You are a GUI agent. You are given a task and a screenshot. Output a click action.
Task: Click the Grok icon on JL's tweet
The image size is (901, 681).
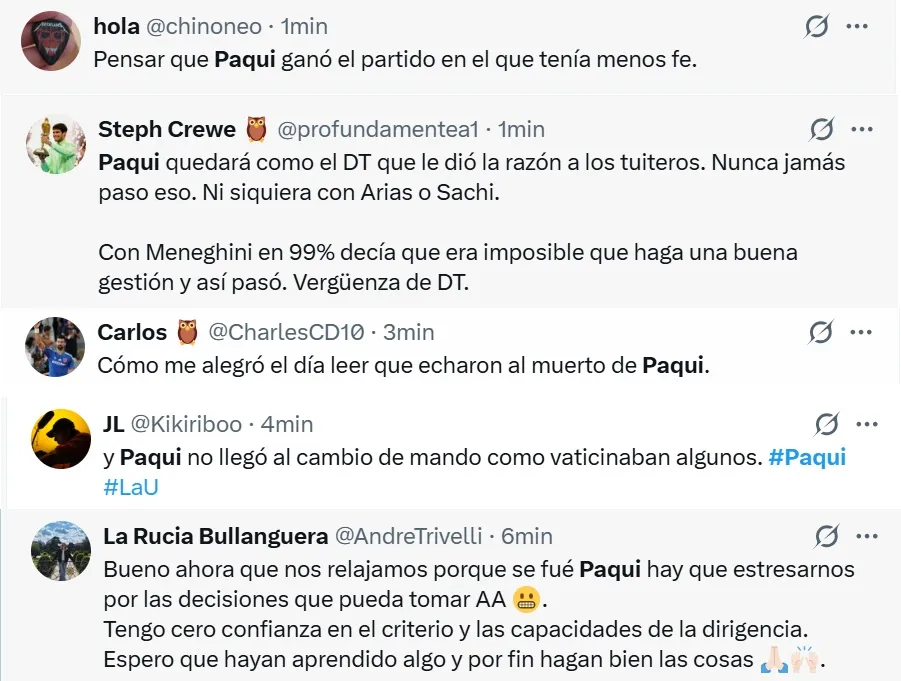826,425
